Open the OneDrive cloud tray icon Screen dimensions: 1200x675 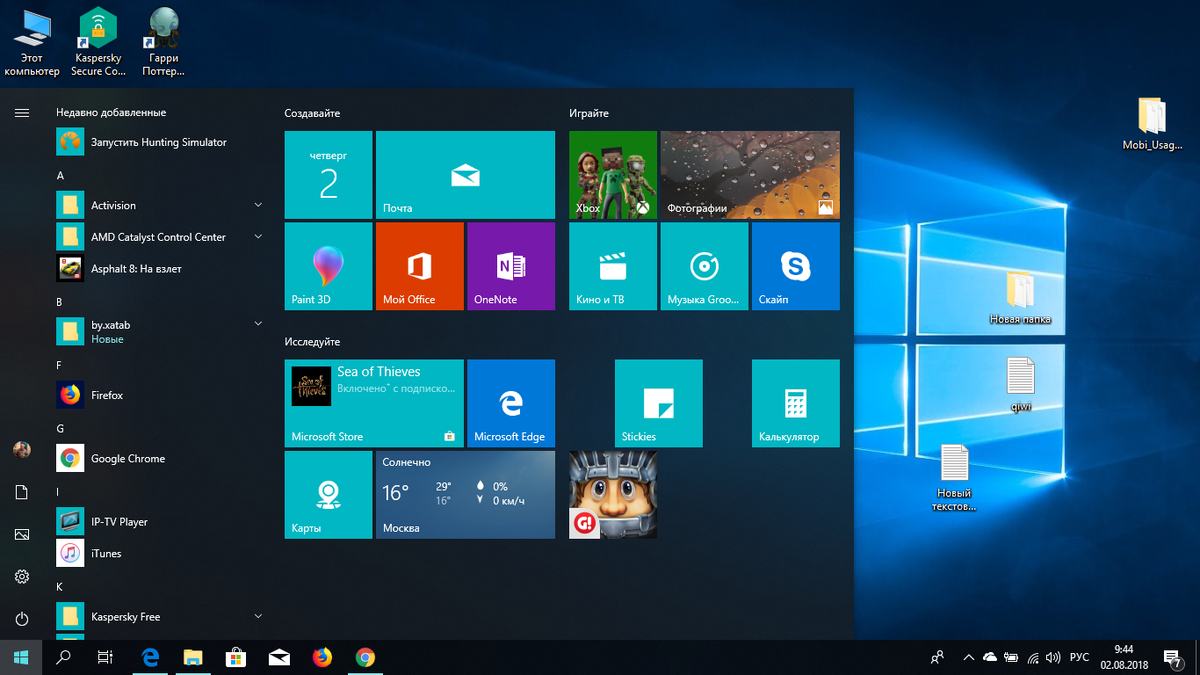pyautogui.click(x=990, y=657)
